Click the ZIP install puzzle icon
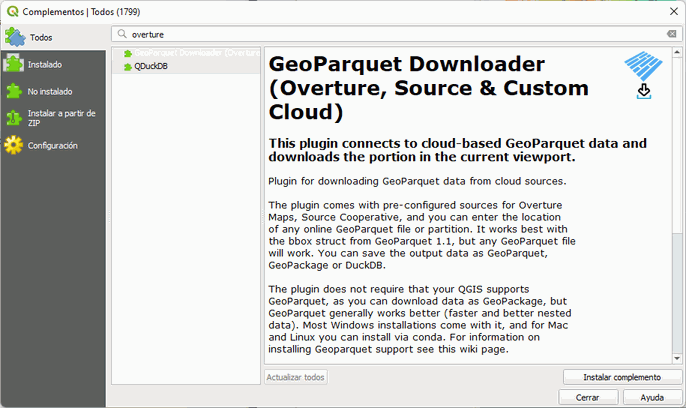The width and height of the screenshot is (686, 408). pyautogui.click(x=14, y=118)
